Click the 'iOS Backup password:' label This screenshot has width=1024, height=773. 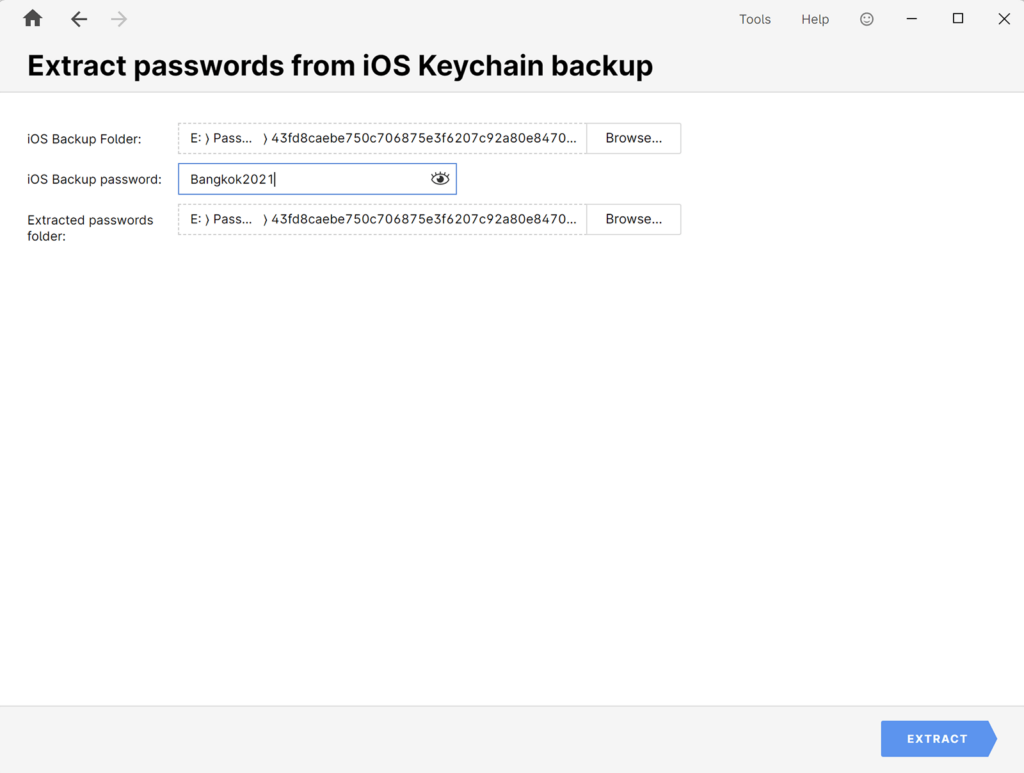point(94,180)
